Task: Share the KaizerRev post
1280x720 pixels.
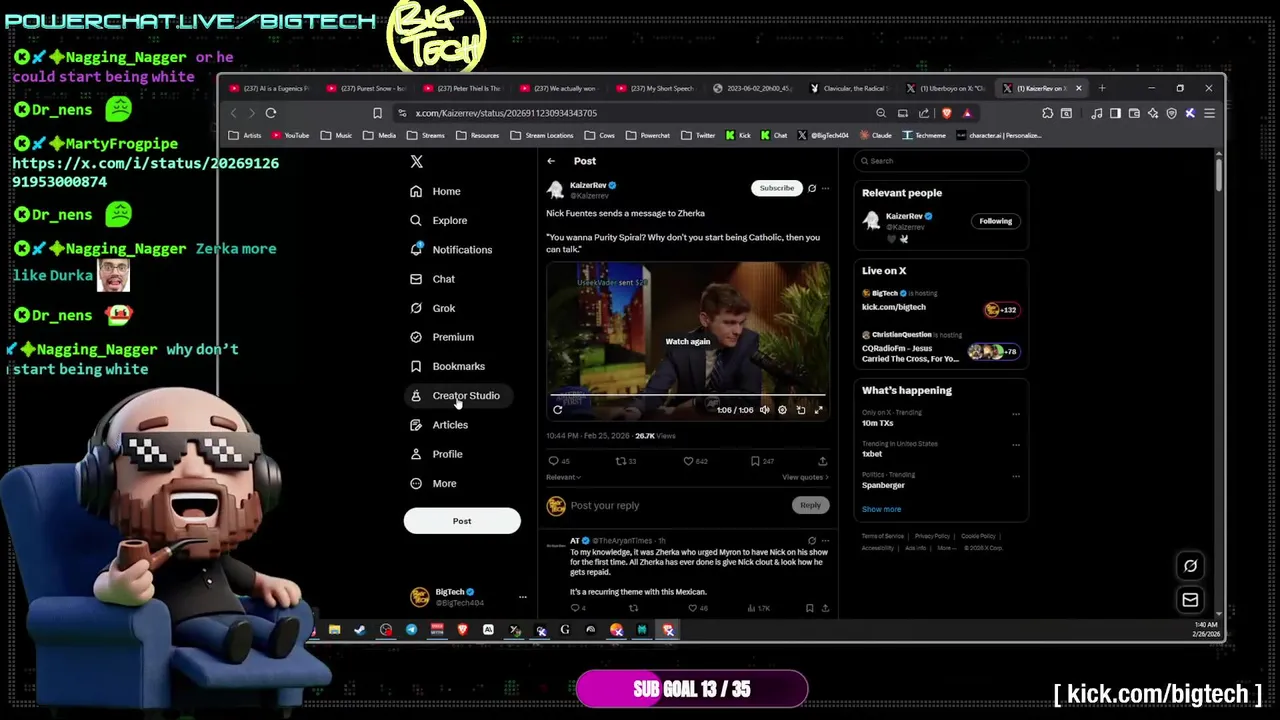Action: pos(822,461)
